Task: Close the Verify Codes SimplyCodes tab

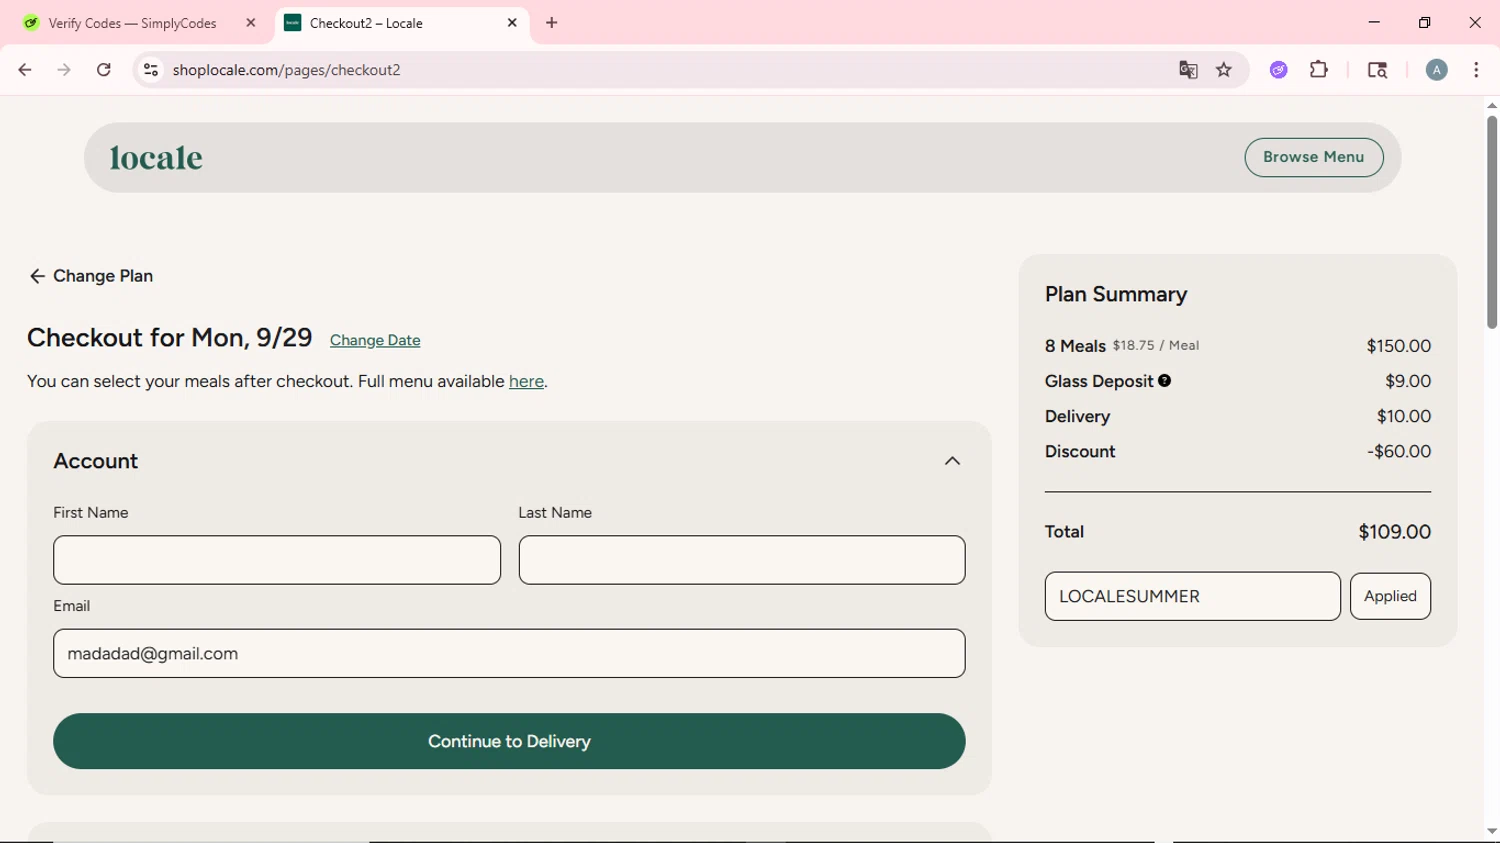Action: pos(251,23)
